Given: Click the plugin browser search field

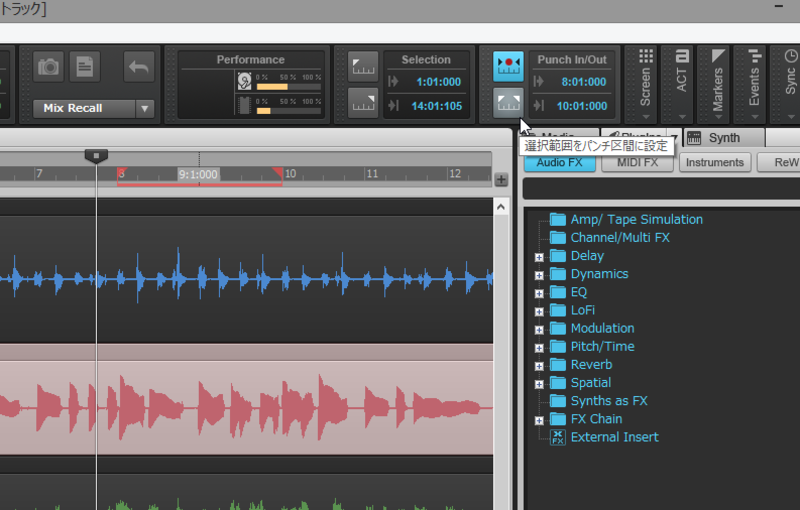Looking at the screenshot, I should point(661,189).
